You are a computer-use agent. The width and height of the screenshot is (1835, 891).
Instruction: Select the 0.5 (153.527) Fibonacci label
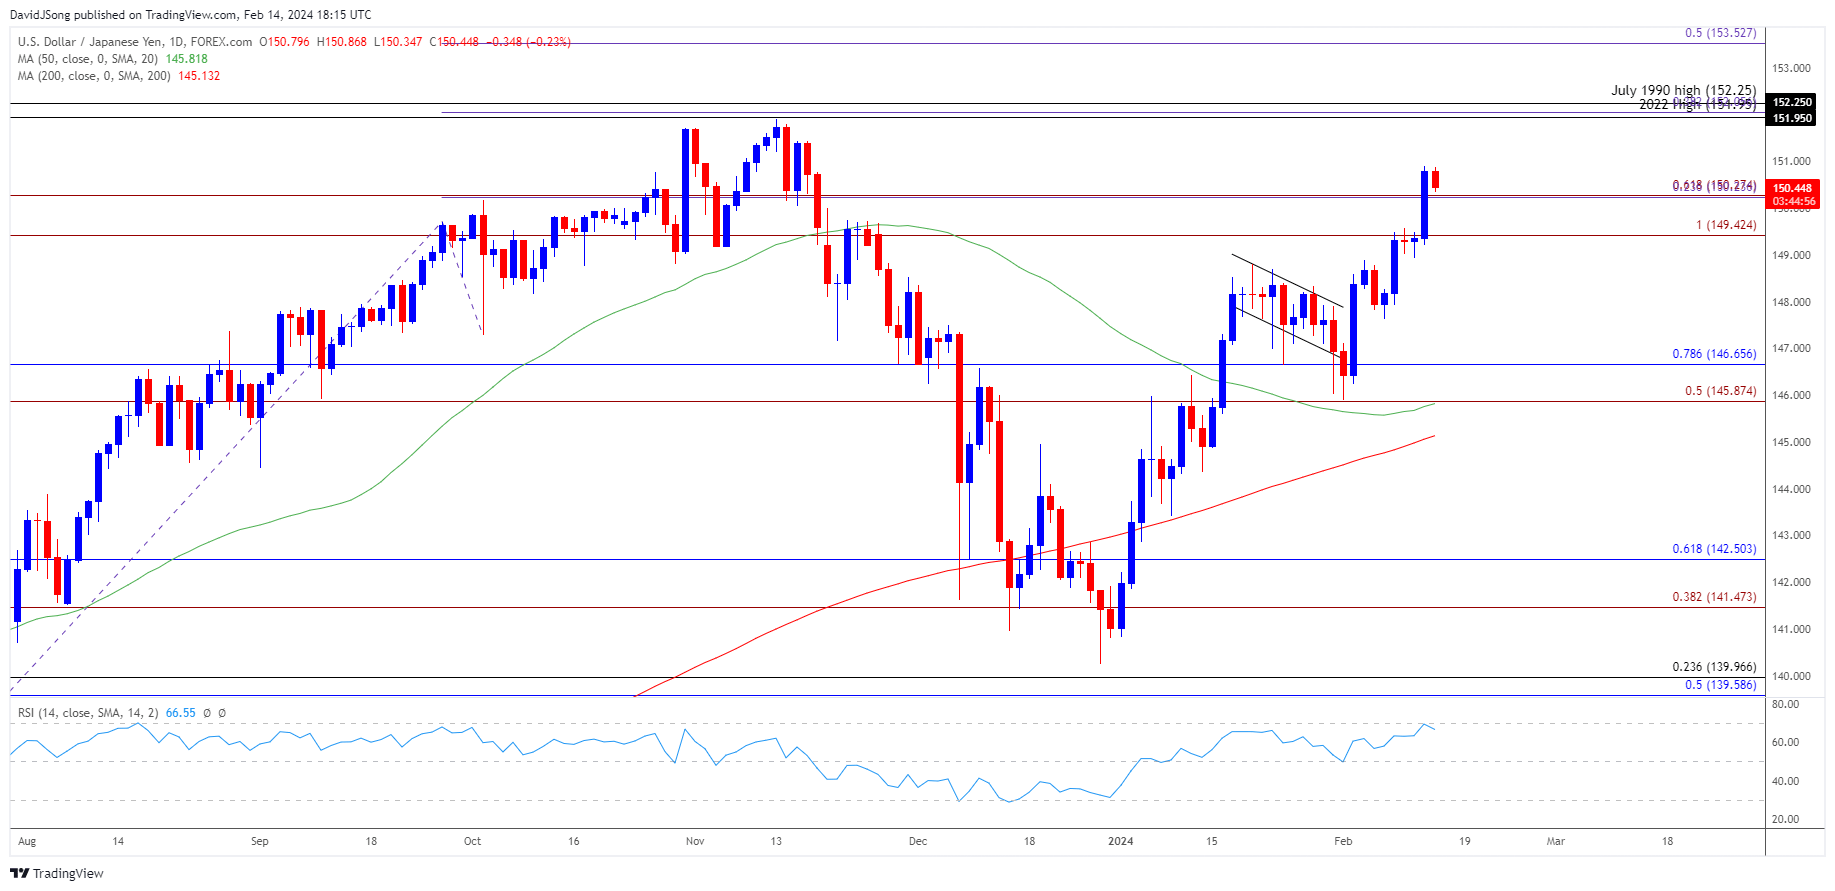1720,33
